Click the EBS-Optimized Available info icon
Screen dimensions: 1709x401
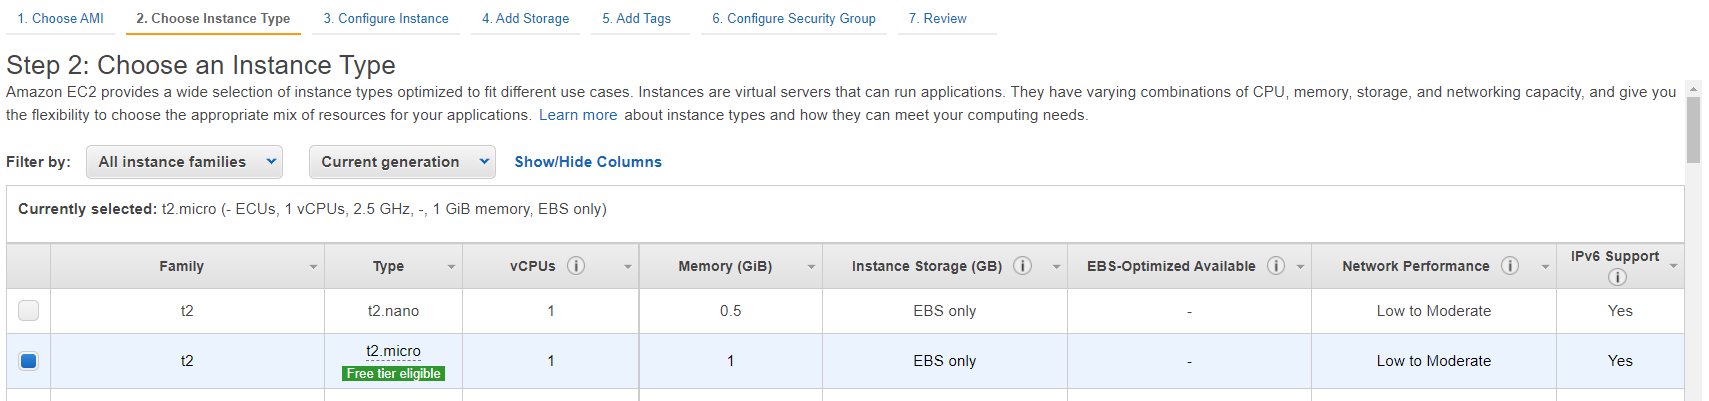click(1276, 266)
